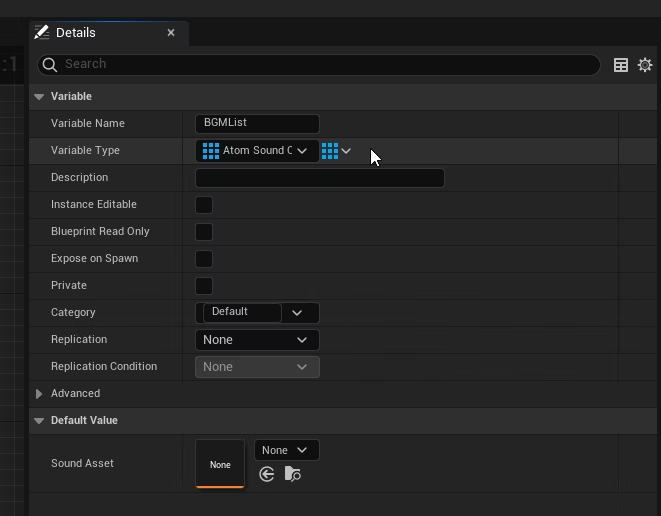Image resolution: width=661 pixels, height=516 pixels.
Task: Open the Category Default dropdown
Action: point(297,313)
